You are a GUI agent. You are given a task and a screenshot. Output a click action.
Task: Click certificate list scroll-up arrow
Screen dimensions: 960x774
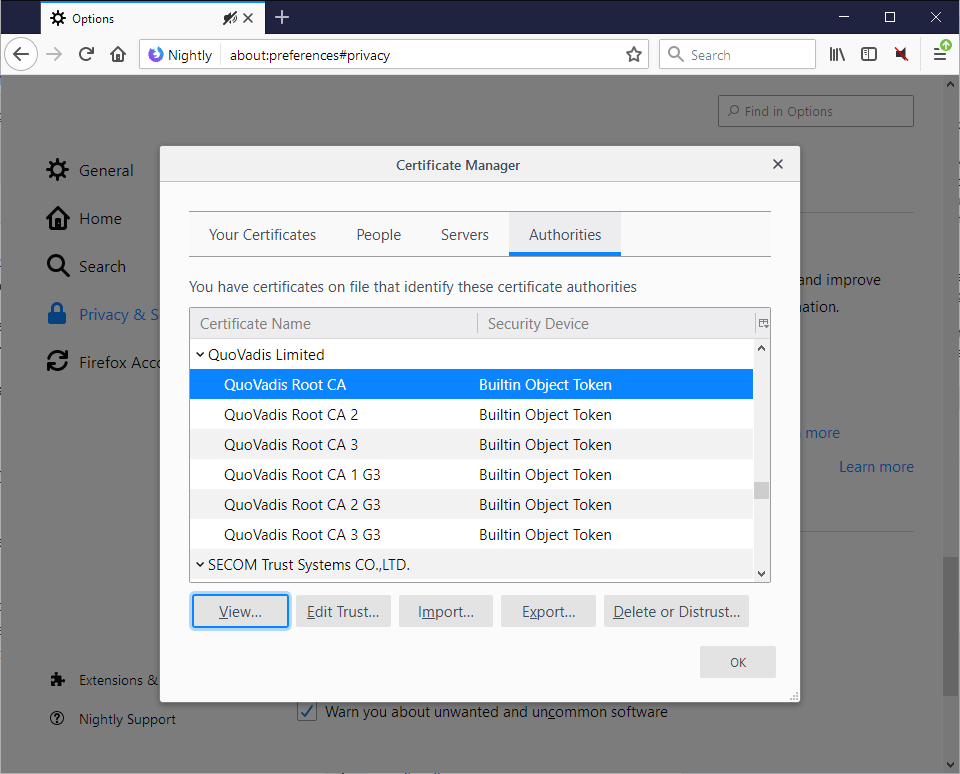[761, 348]
